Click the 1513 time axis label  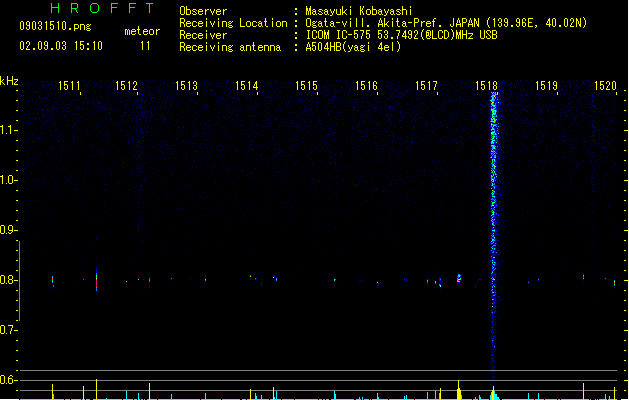186,85
